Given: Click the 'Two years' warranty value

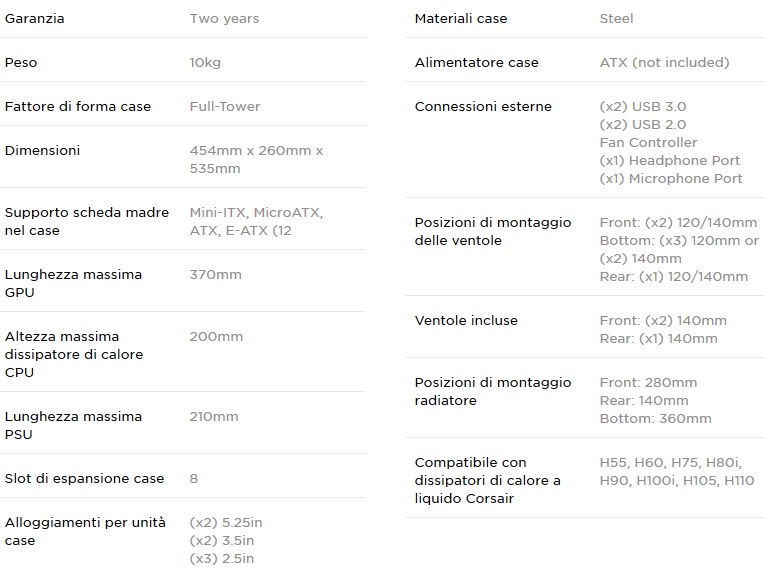Looking at the screenshot, I should point(224,18).
